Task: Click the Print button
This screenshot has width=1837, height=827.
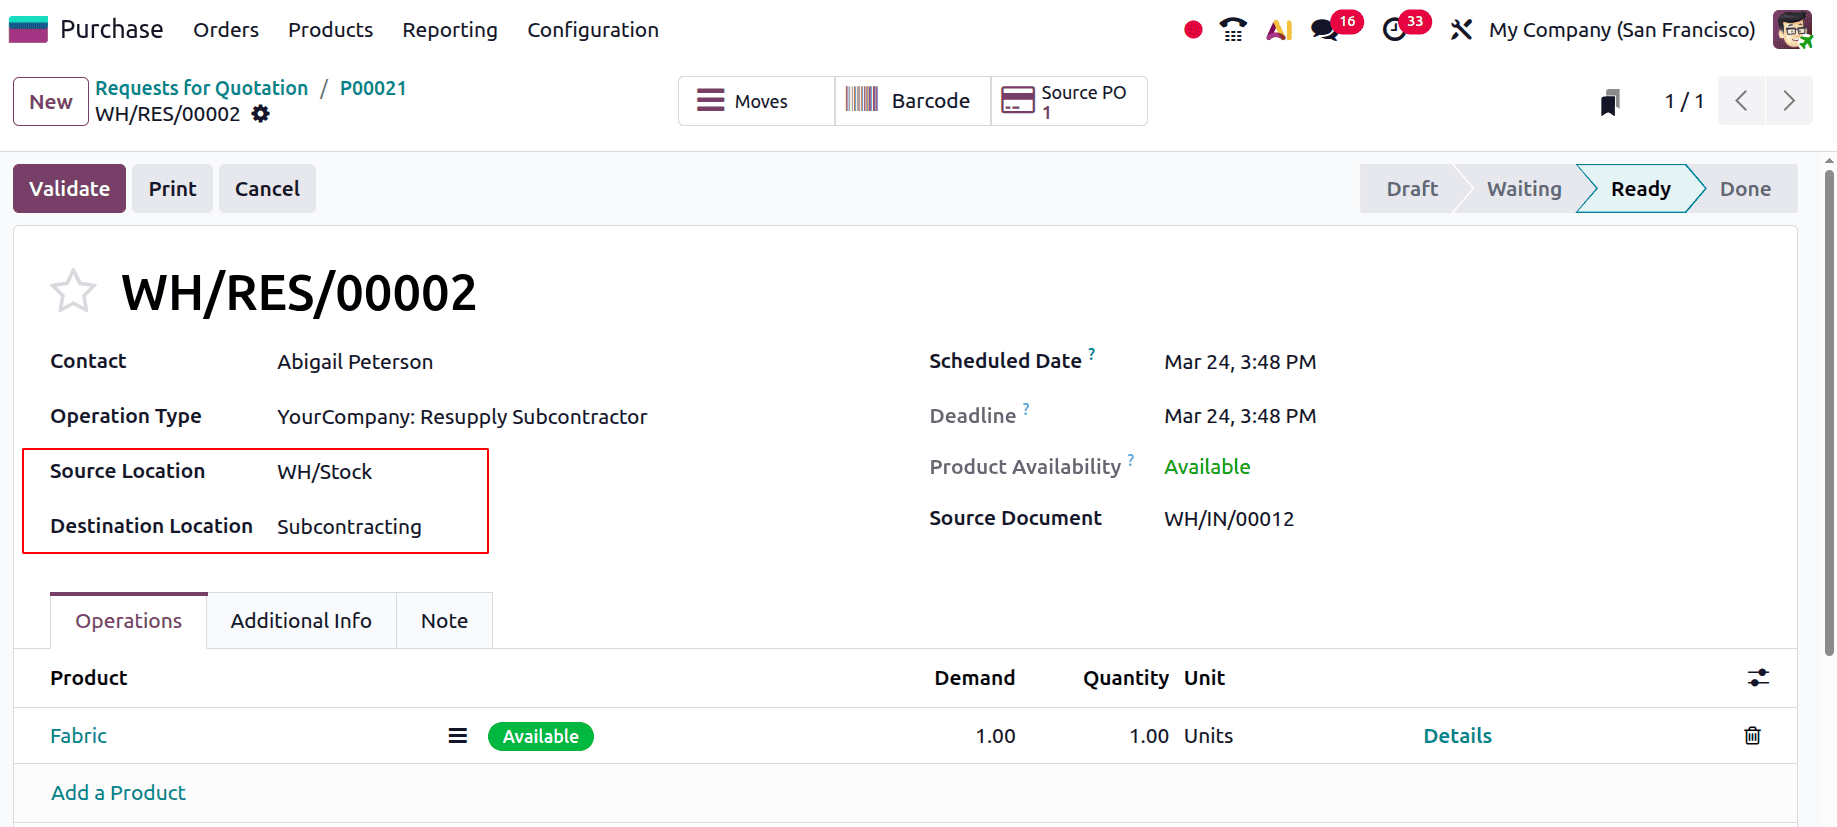Action: 172,189
